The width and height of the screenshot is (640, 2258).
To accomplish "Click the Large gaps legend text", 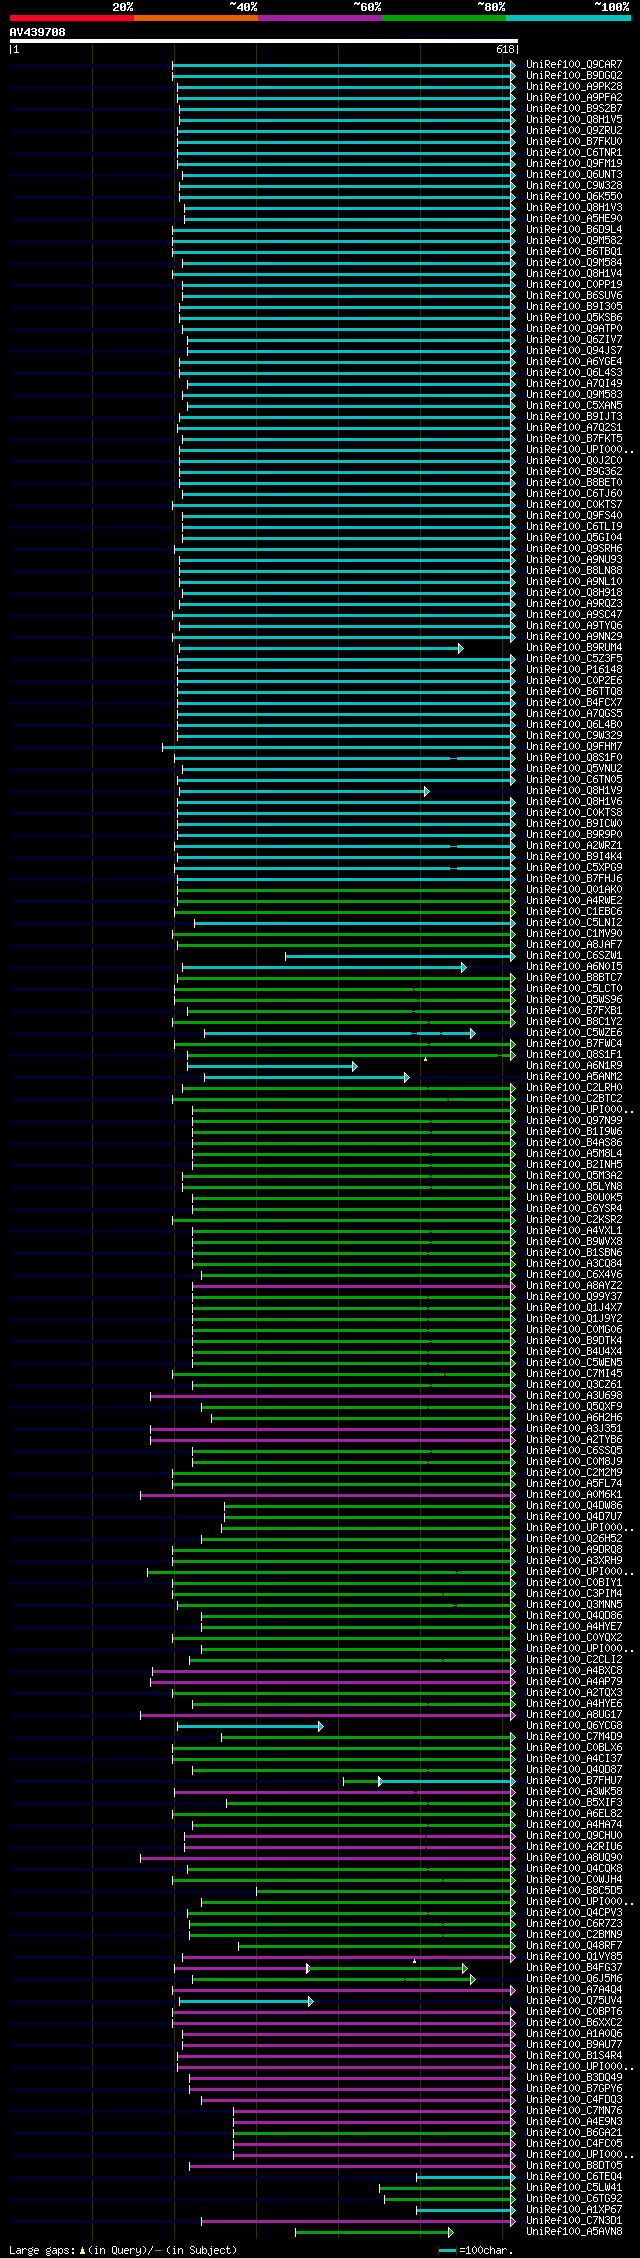I will pyautogui.click(x=123, y=2250).
